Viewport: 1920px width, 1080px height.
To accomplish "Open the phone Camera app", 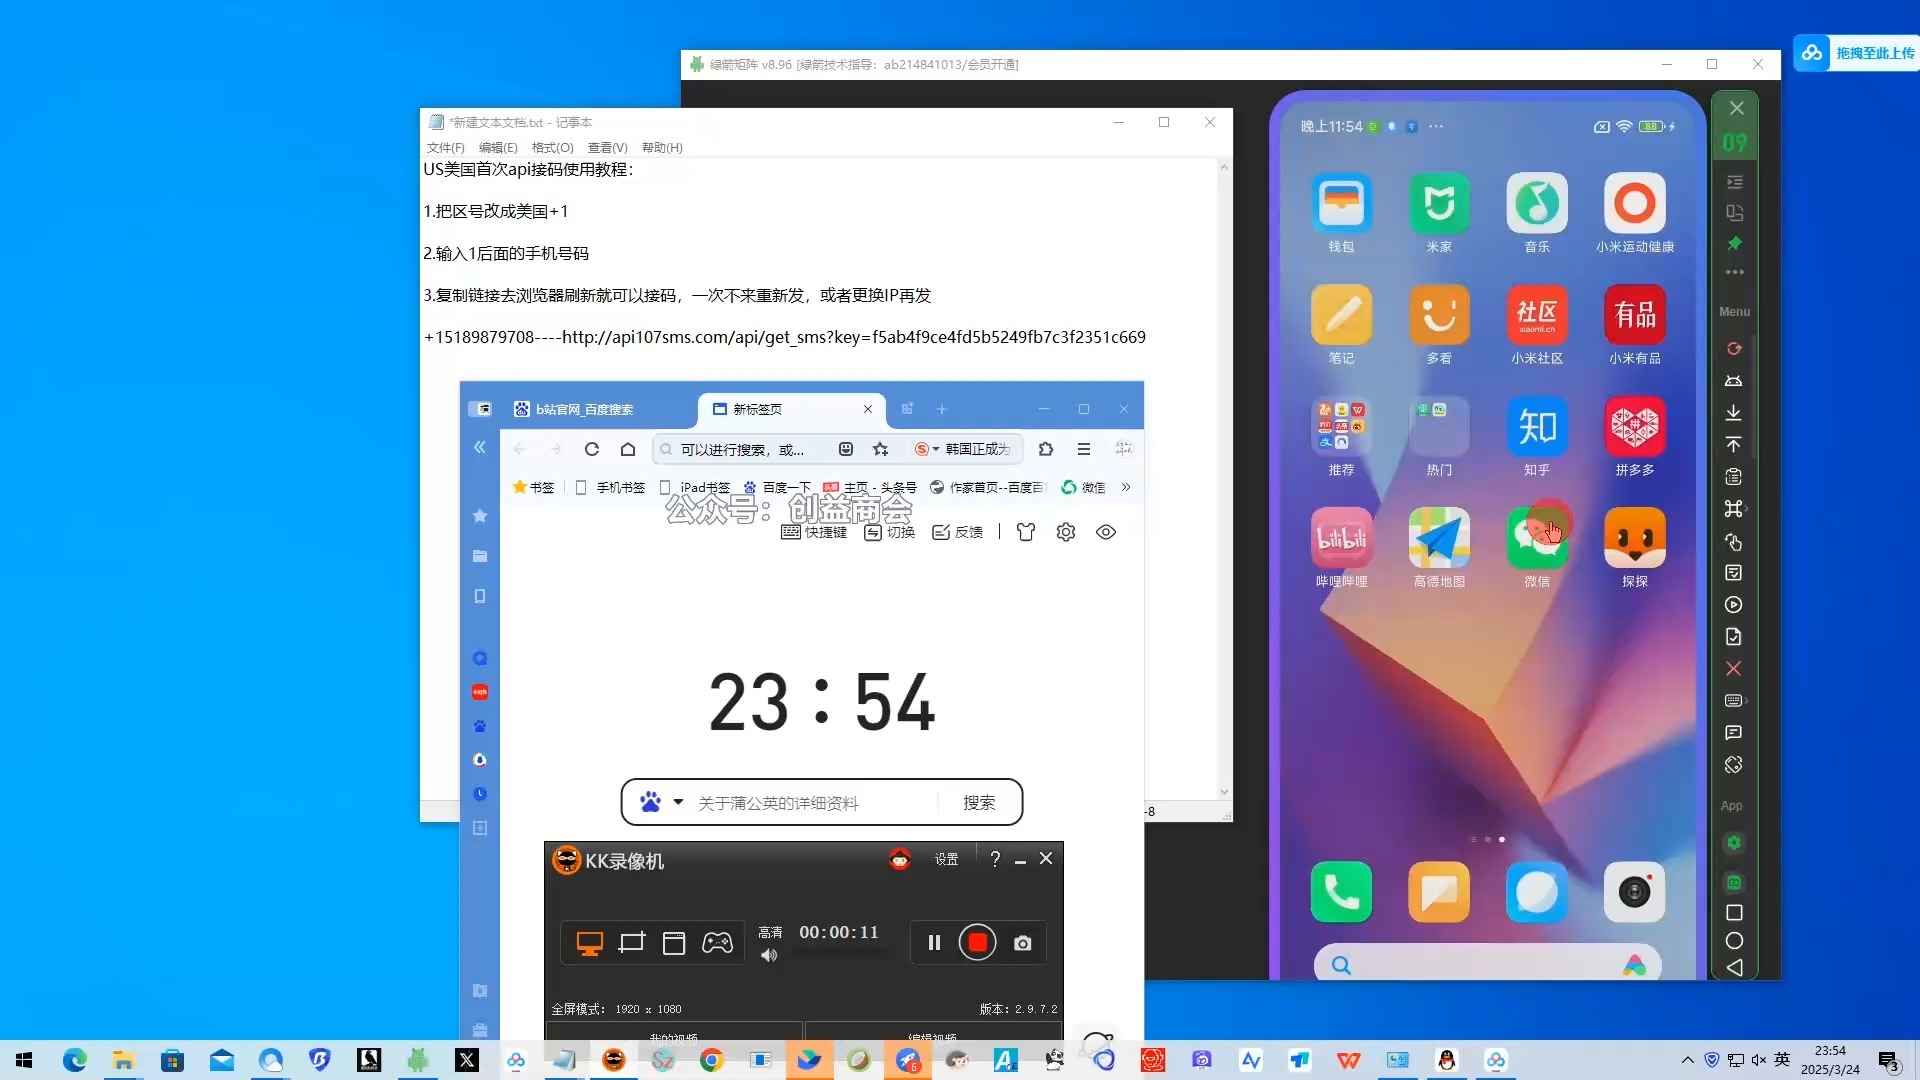I will coord(1634,891).
